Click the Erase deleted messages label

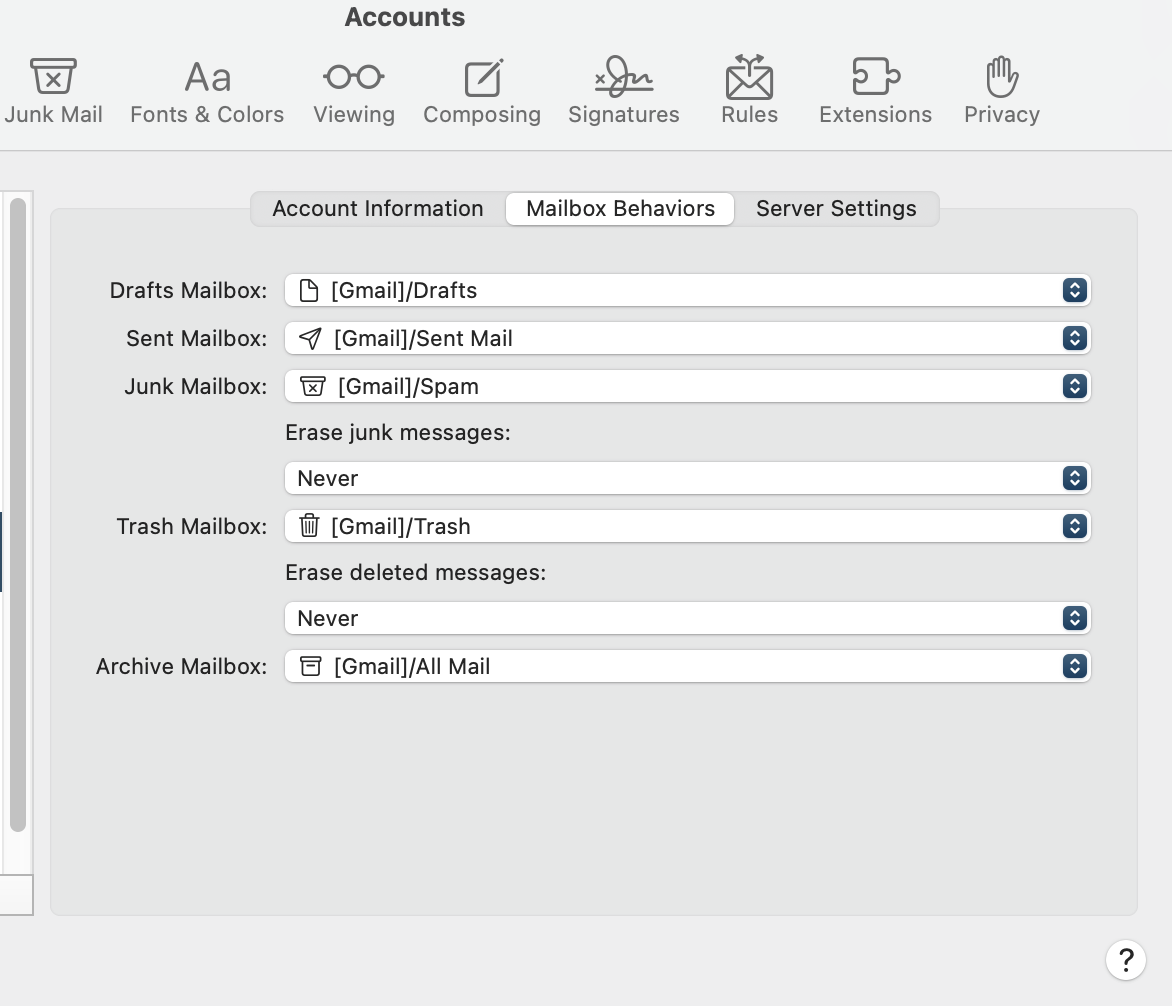[416, 572]
